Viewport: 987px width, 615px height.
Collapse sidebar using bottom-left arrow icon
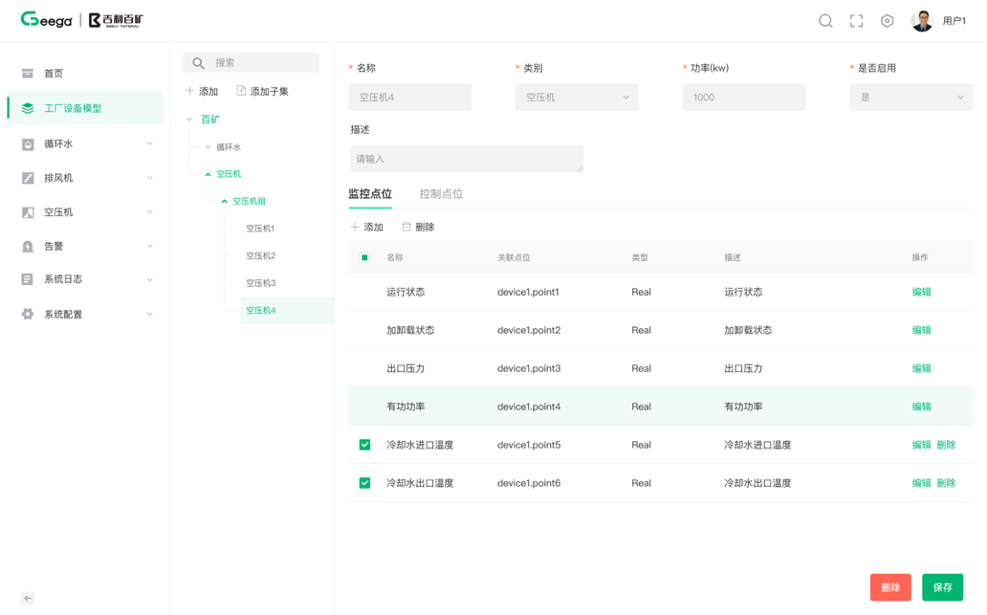[x=28, y=598]
